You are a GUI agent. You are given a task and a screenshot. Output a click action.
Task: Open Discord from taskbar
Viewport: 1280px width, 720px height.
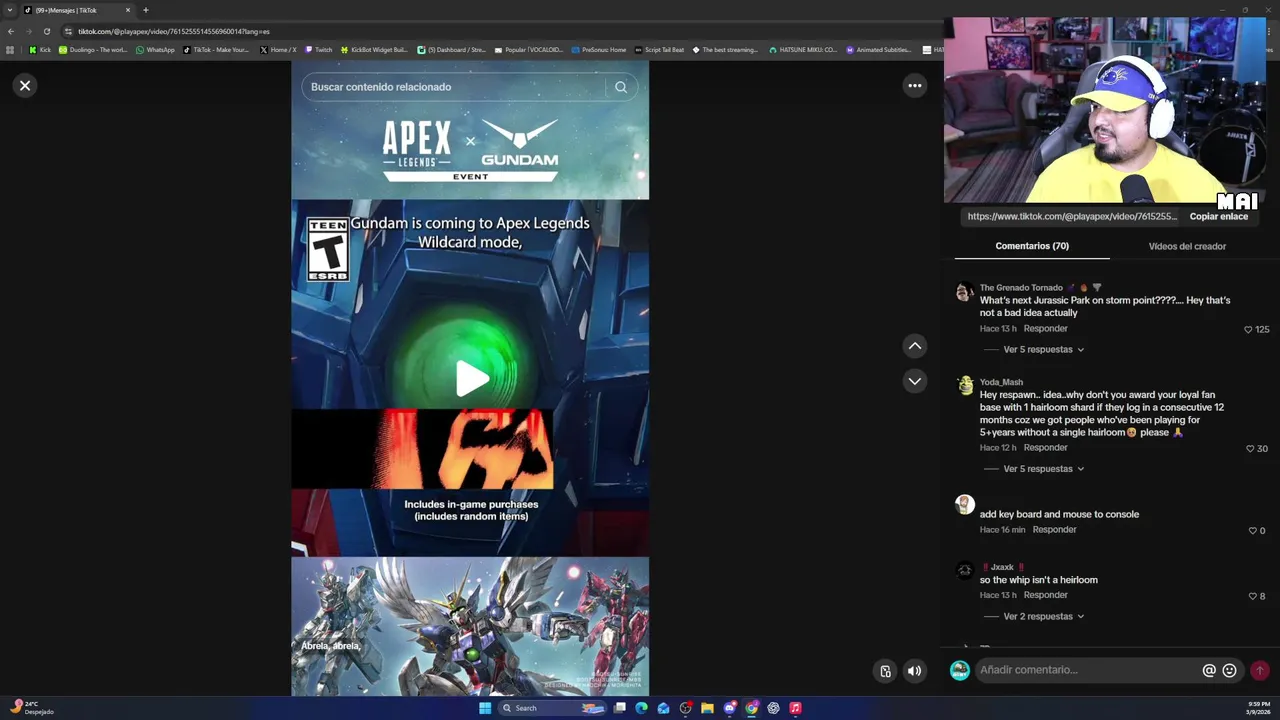(x=729, y=708)
